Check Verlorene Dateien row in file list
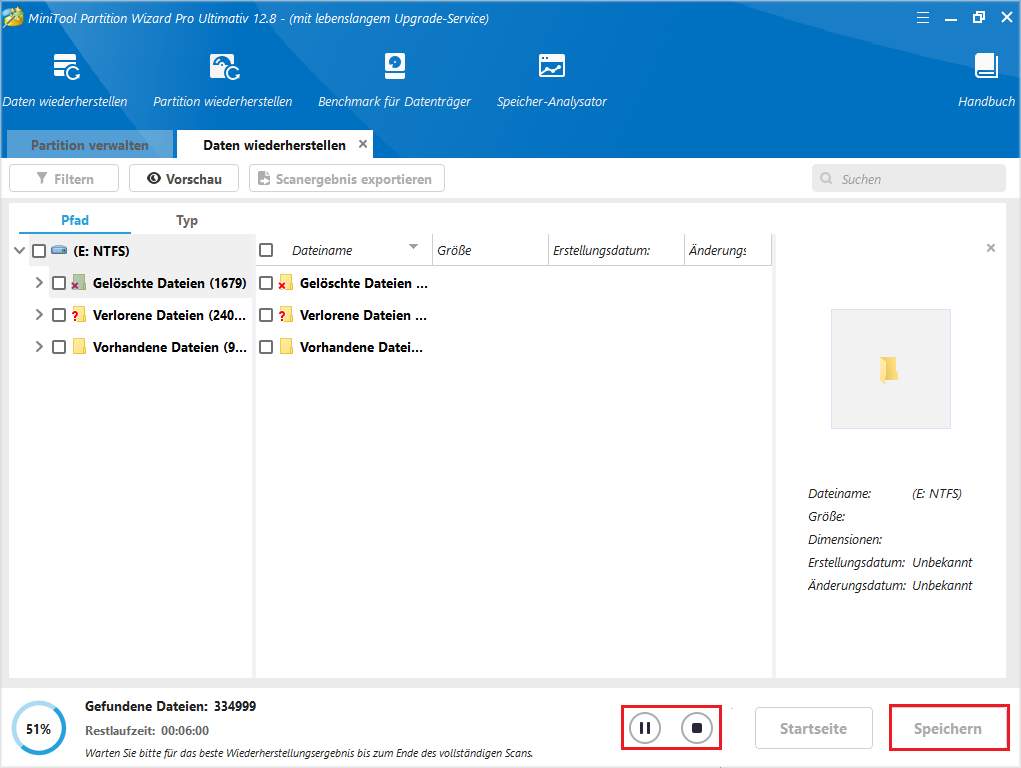Screen dimensions: 1021x768 pos(266,315)
